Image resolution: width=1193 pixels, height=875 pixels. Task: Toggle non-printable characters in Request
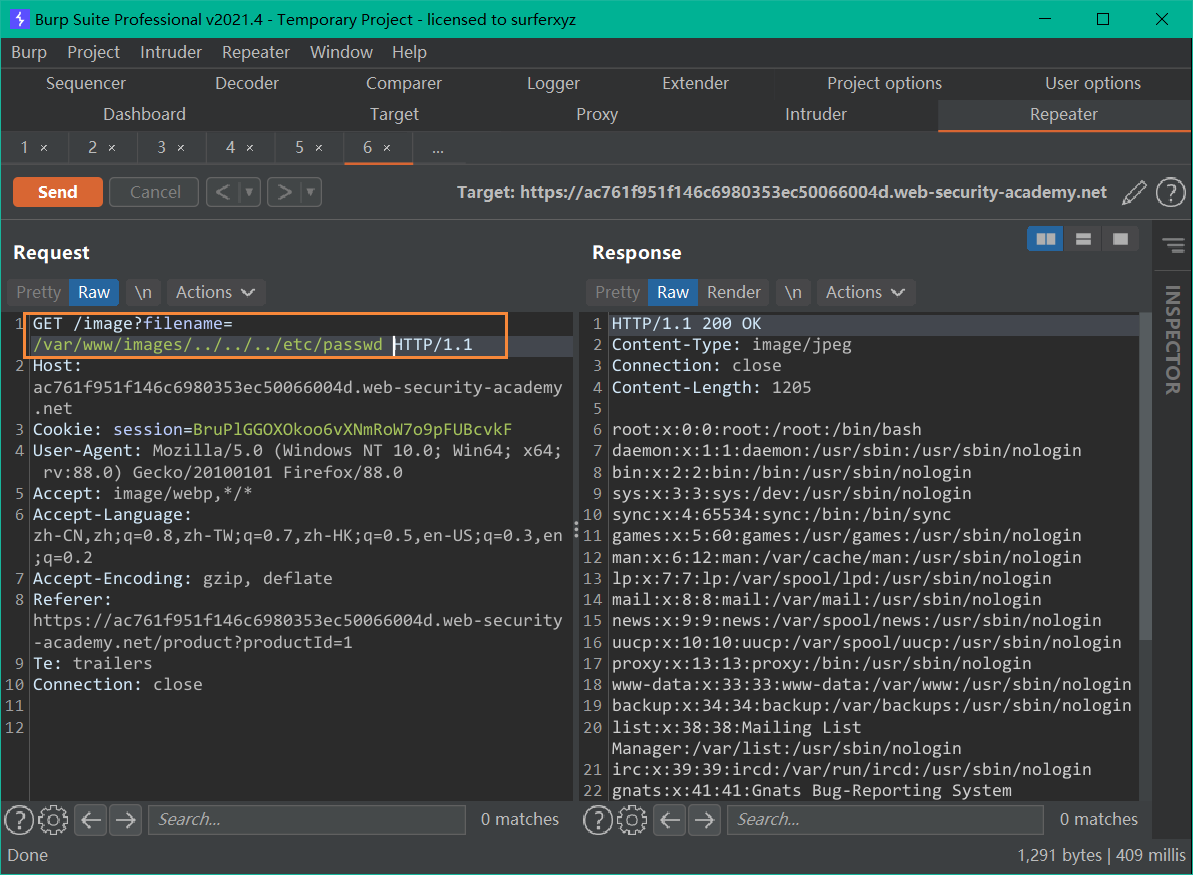143,292
